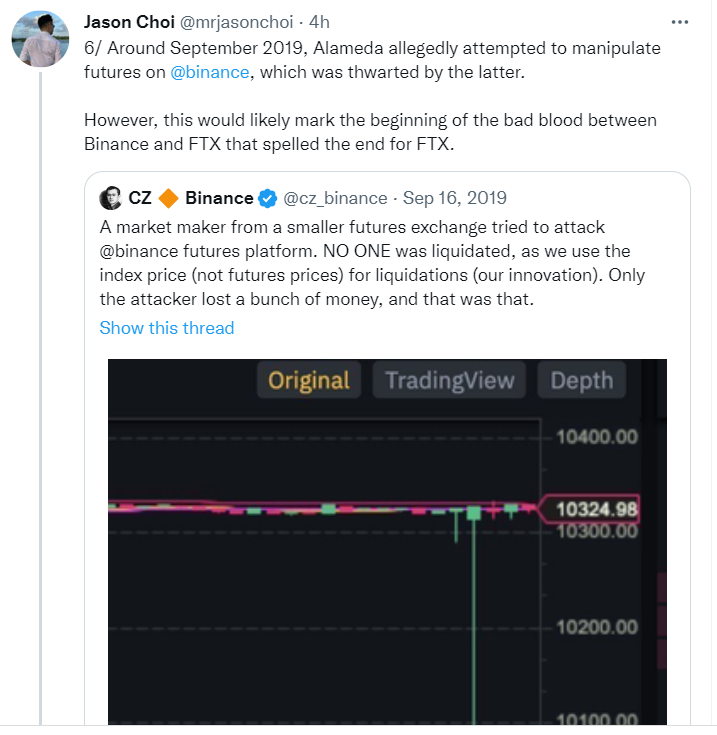This screenshot has width=717, height=735.
Task: Click the blue verified badge
Action: tap(269, 198)
